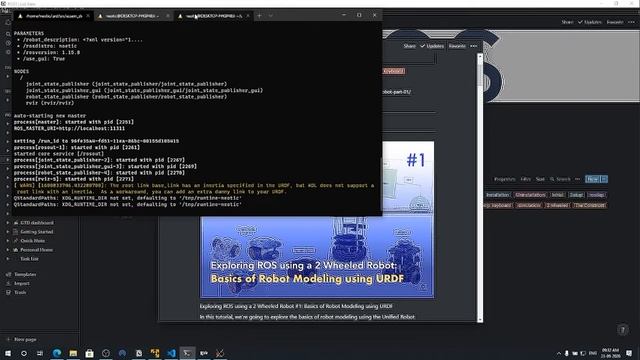Expand the GTD dashboard page arrow
640x360 pixels.
tap(8, 223)
